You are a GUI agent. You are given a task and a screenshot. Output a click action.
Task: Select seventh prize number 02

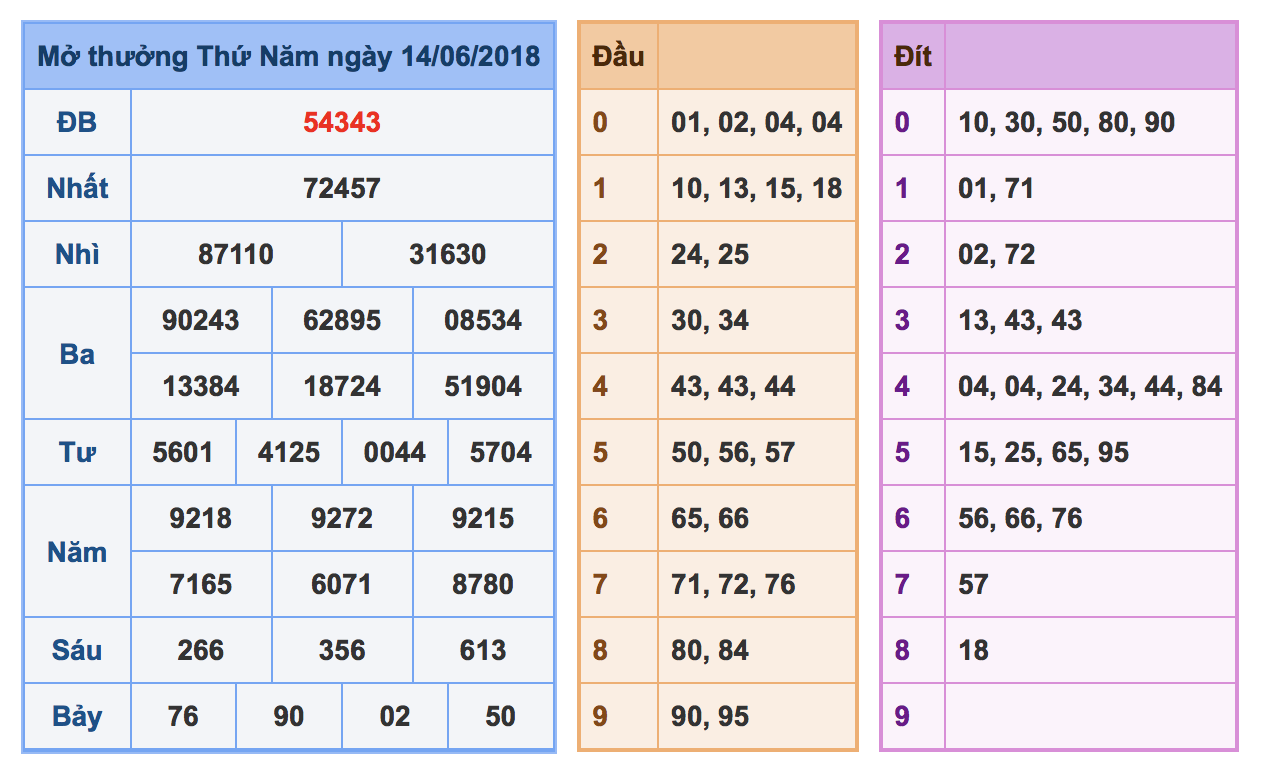pyautogui.click(x=395, y=716)
